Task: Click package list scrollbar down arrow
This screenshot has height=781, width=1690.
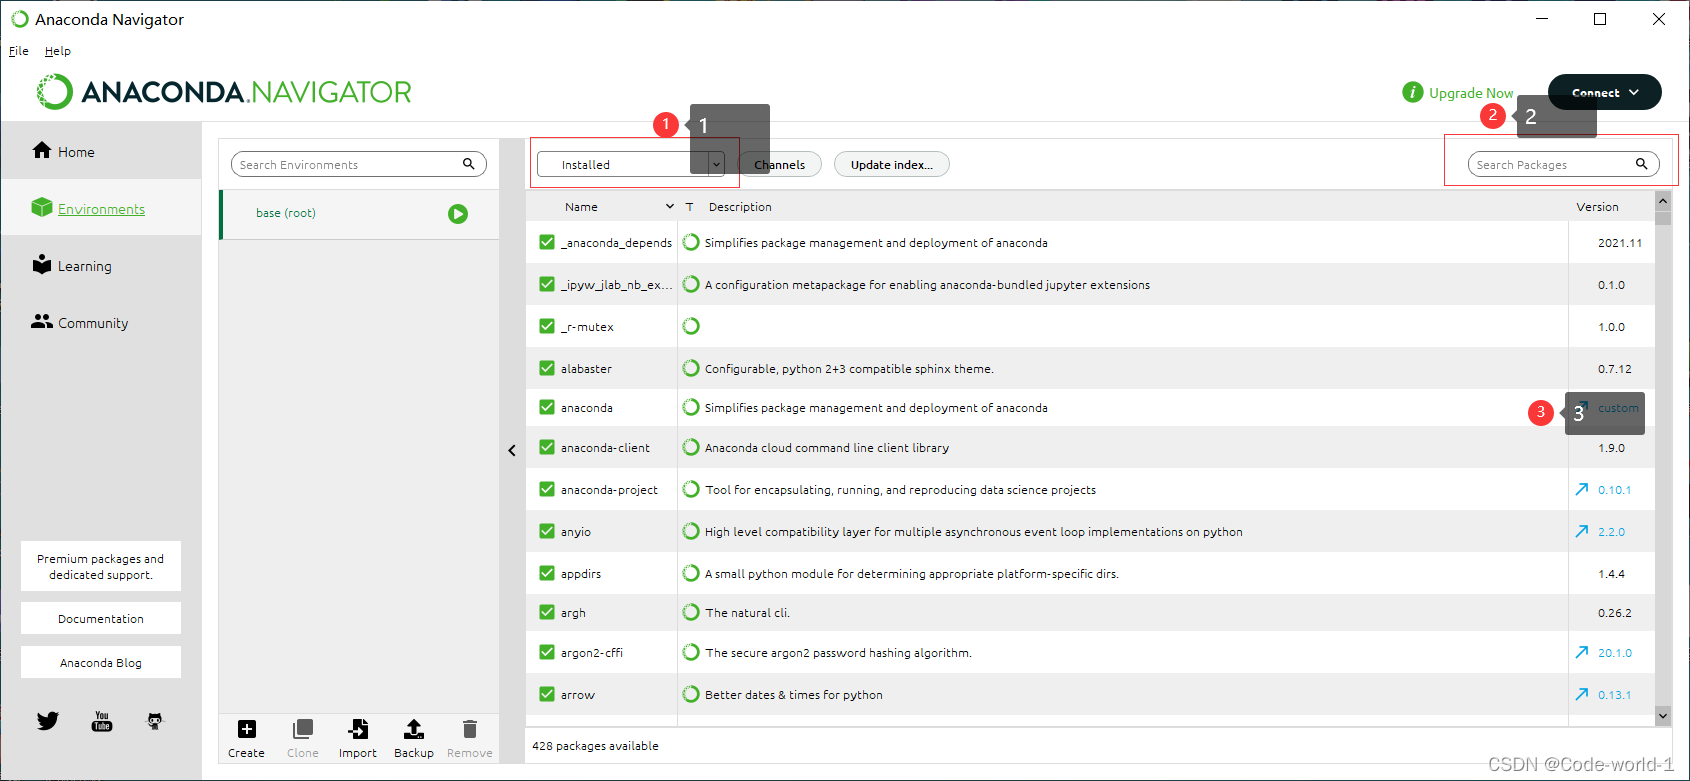Action: pos(1663,716)
